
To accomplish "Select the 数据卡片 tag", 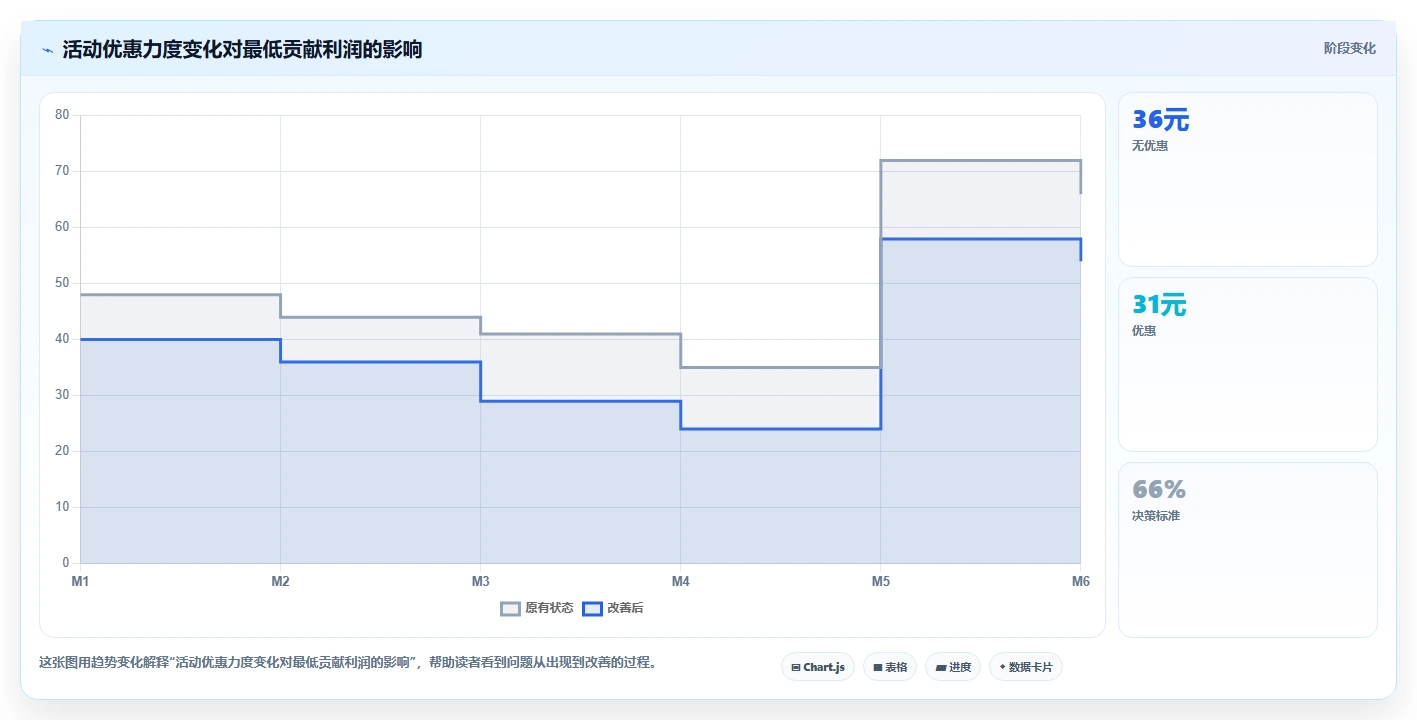I will [1025, 667].
